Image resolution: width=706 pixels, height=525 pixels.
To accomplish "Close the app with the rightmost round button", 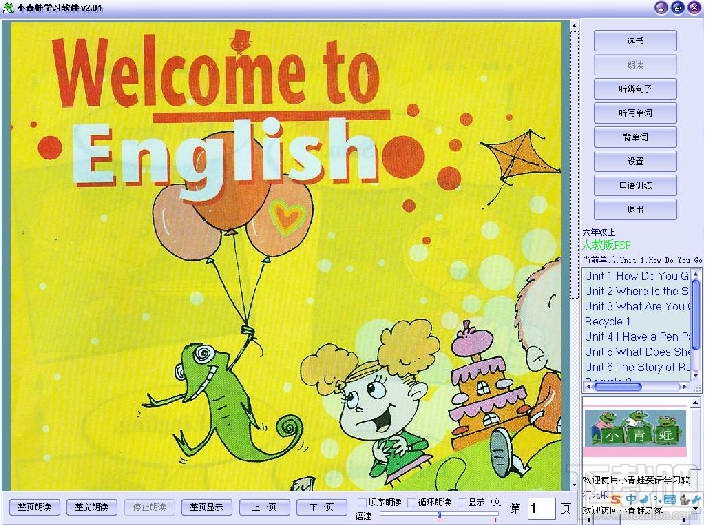I will coord(694,8).
